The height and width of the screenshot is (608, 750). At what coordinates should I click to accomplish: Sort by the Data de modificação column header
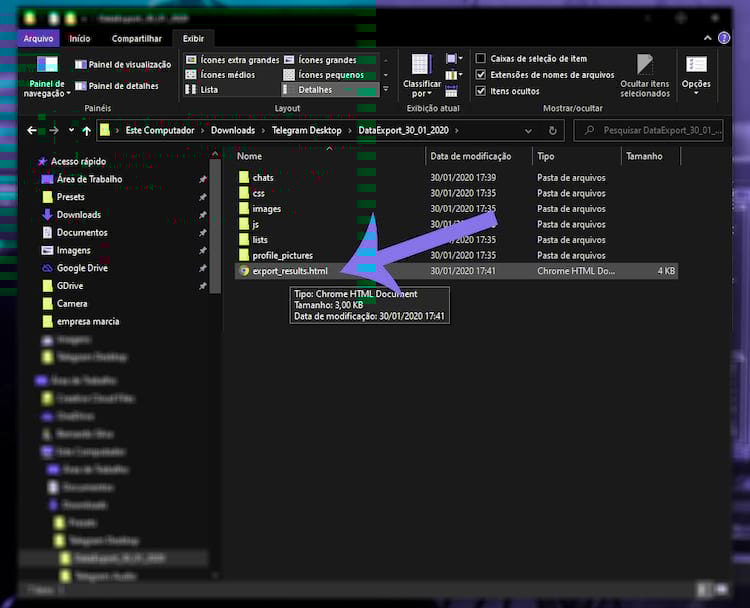471,156
